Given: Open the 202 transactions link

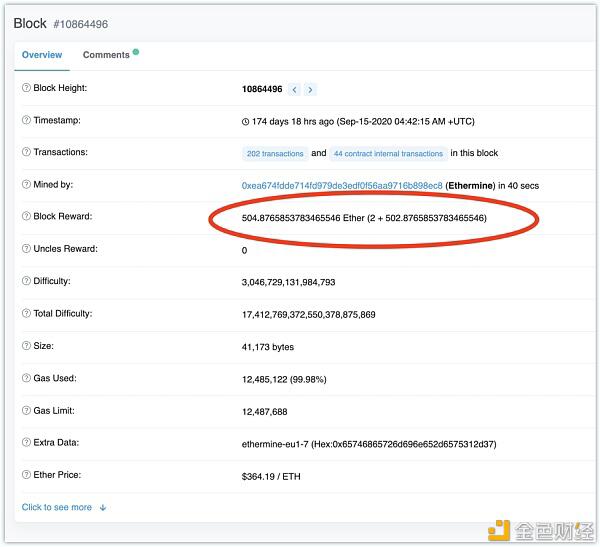Looking at the screenshot, I should (x=275, y=153).
